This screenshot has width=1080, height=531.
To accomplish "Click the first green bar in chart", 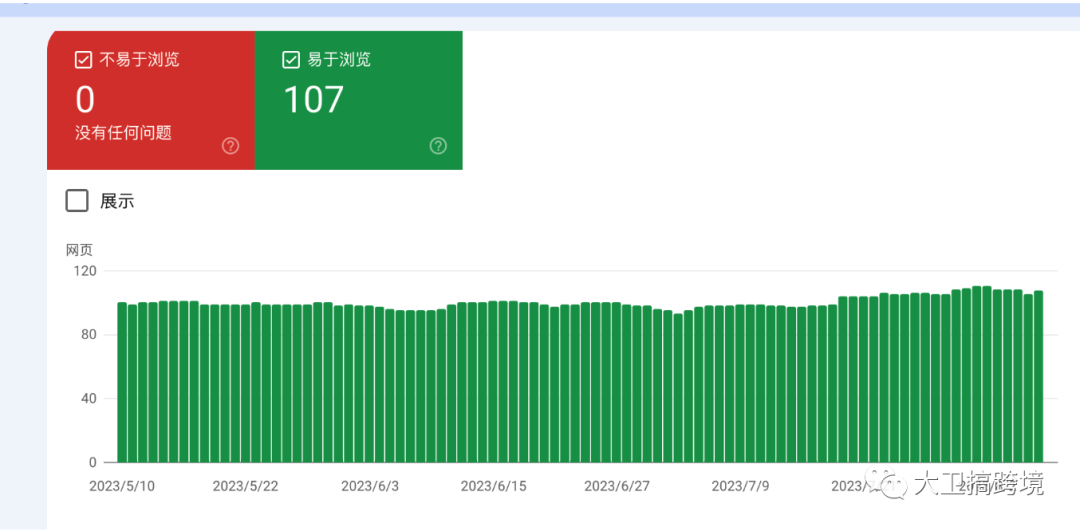I will [x=122, y=382].
